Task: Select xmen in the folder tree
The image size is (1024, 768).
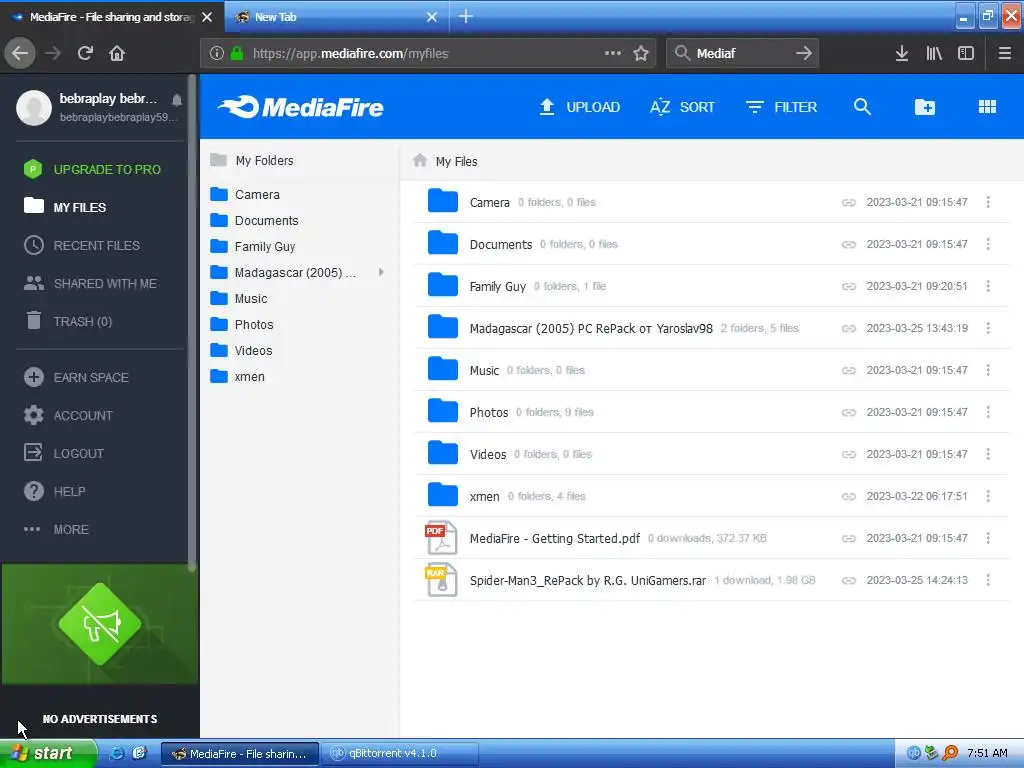Action: tap(237, 377)
